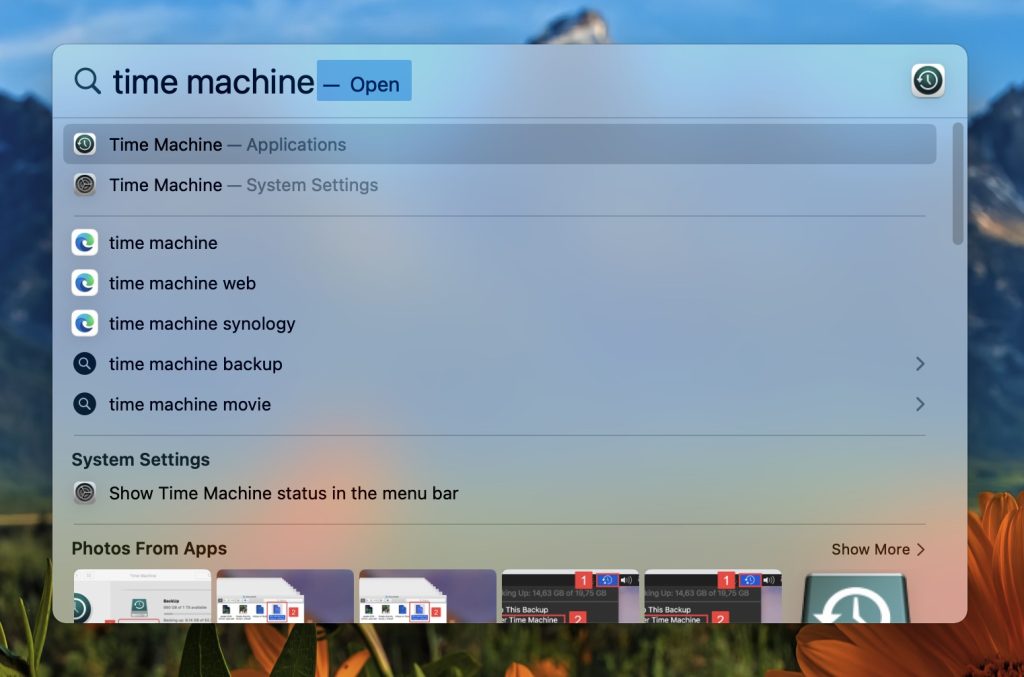Open 'Show Time Machine status in the menu bar'
Viewport: 1024px width, 677px height.
point(283,492)
